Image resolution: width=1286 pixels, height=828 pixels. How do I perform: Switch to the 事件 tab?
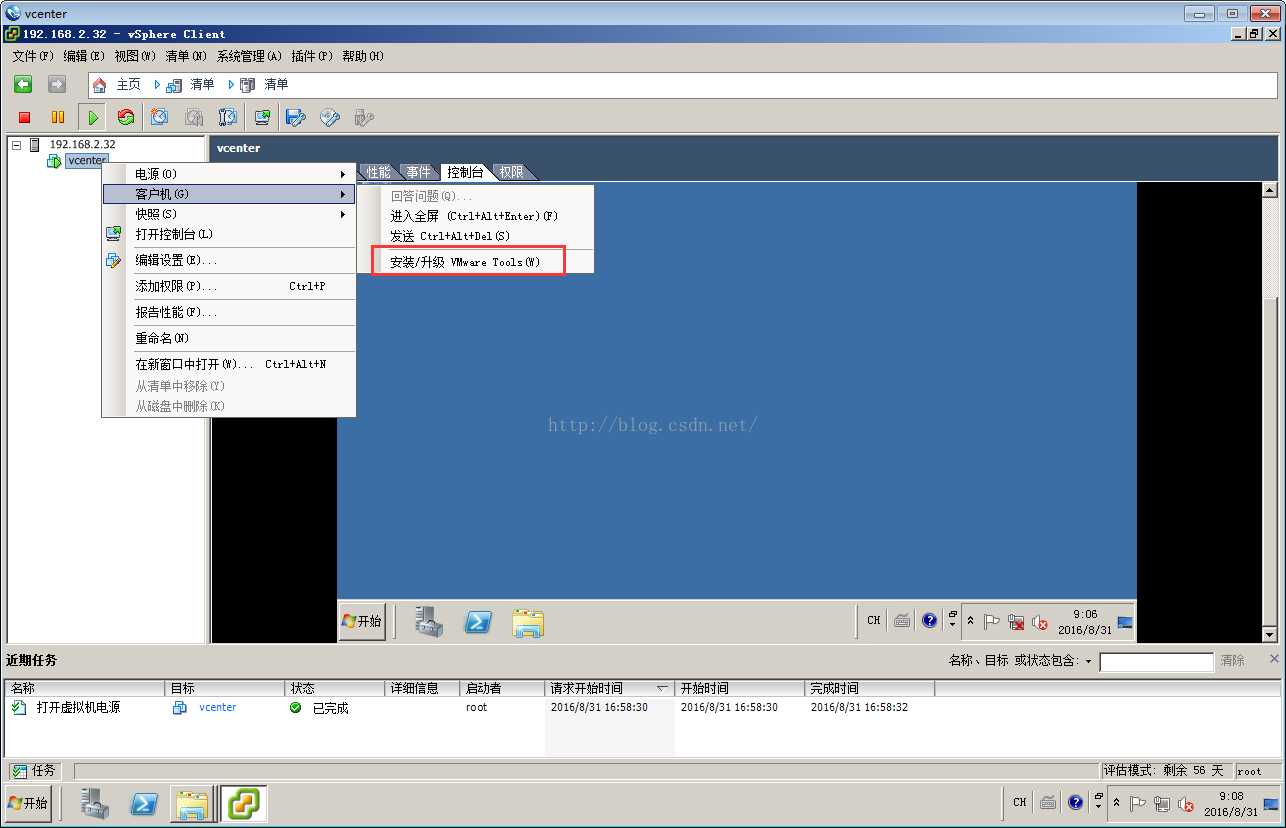(419, 172)
